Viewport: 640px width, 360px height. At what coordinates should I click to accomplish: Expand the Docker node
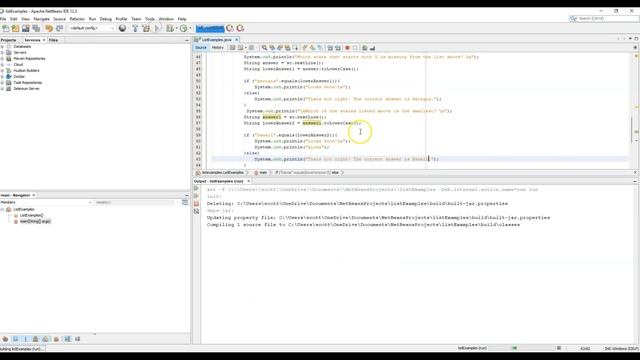point(2,77)
